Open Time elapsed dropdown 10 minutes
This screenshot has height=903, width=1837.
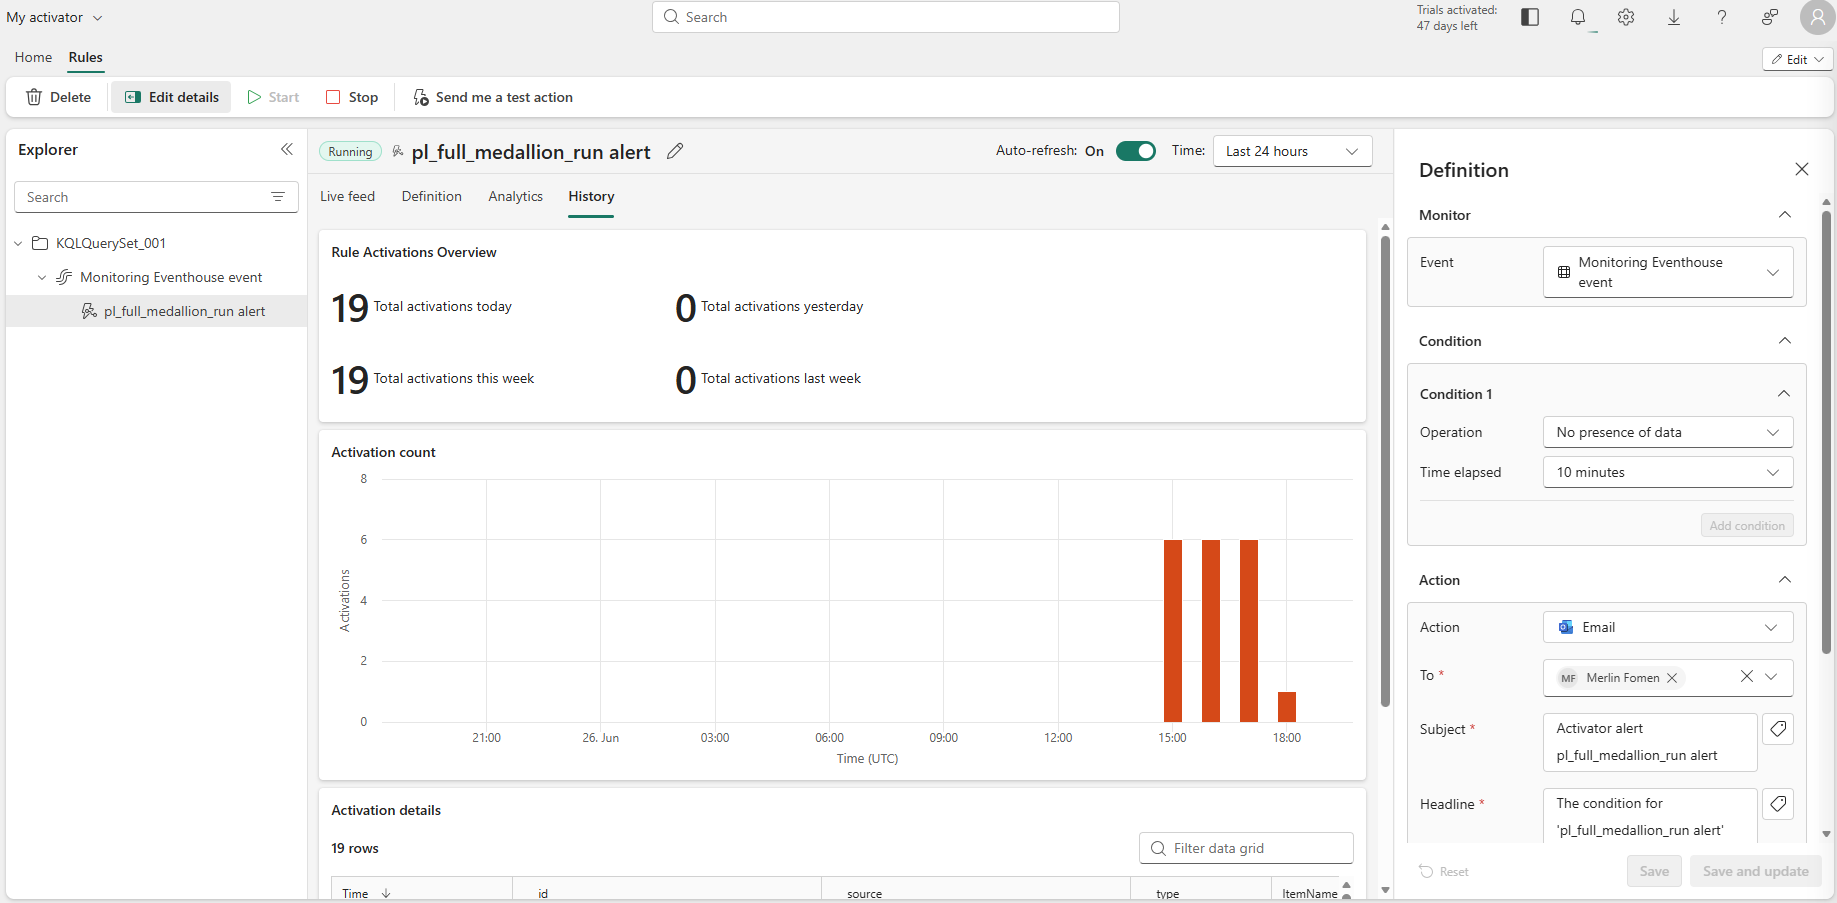[1668, 472]
